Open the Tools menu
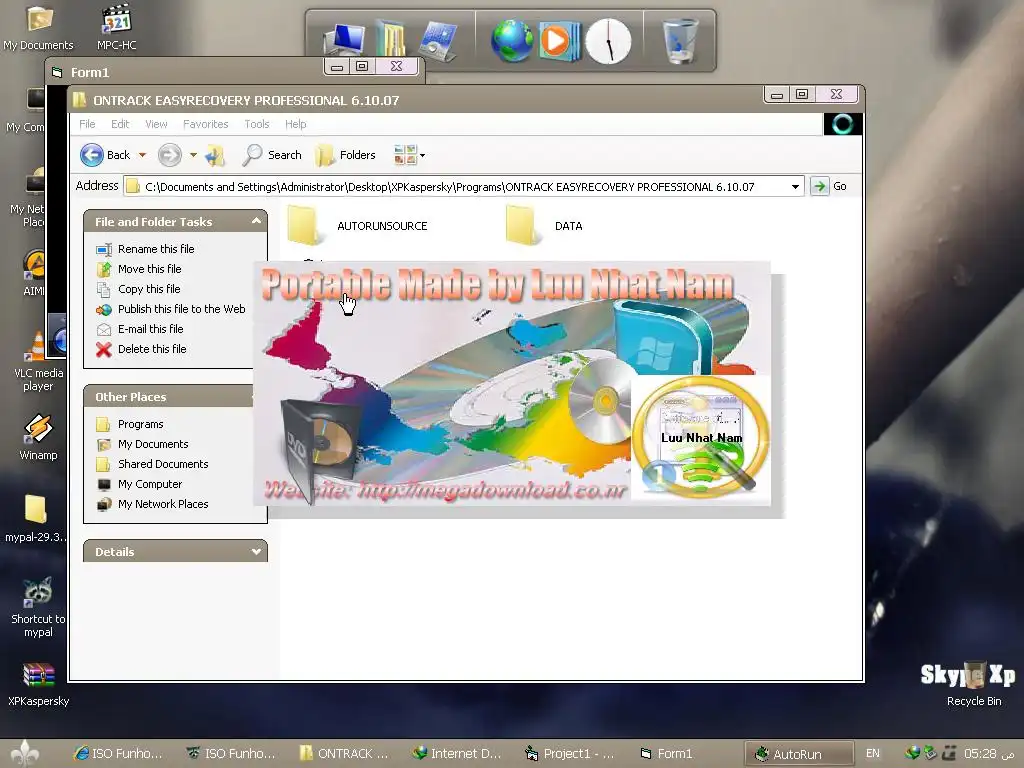This screenshot has height=768, width=1024. [x=257, y=124]
